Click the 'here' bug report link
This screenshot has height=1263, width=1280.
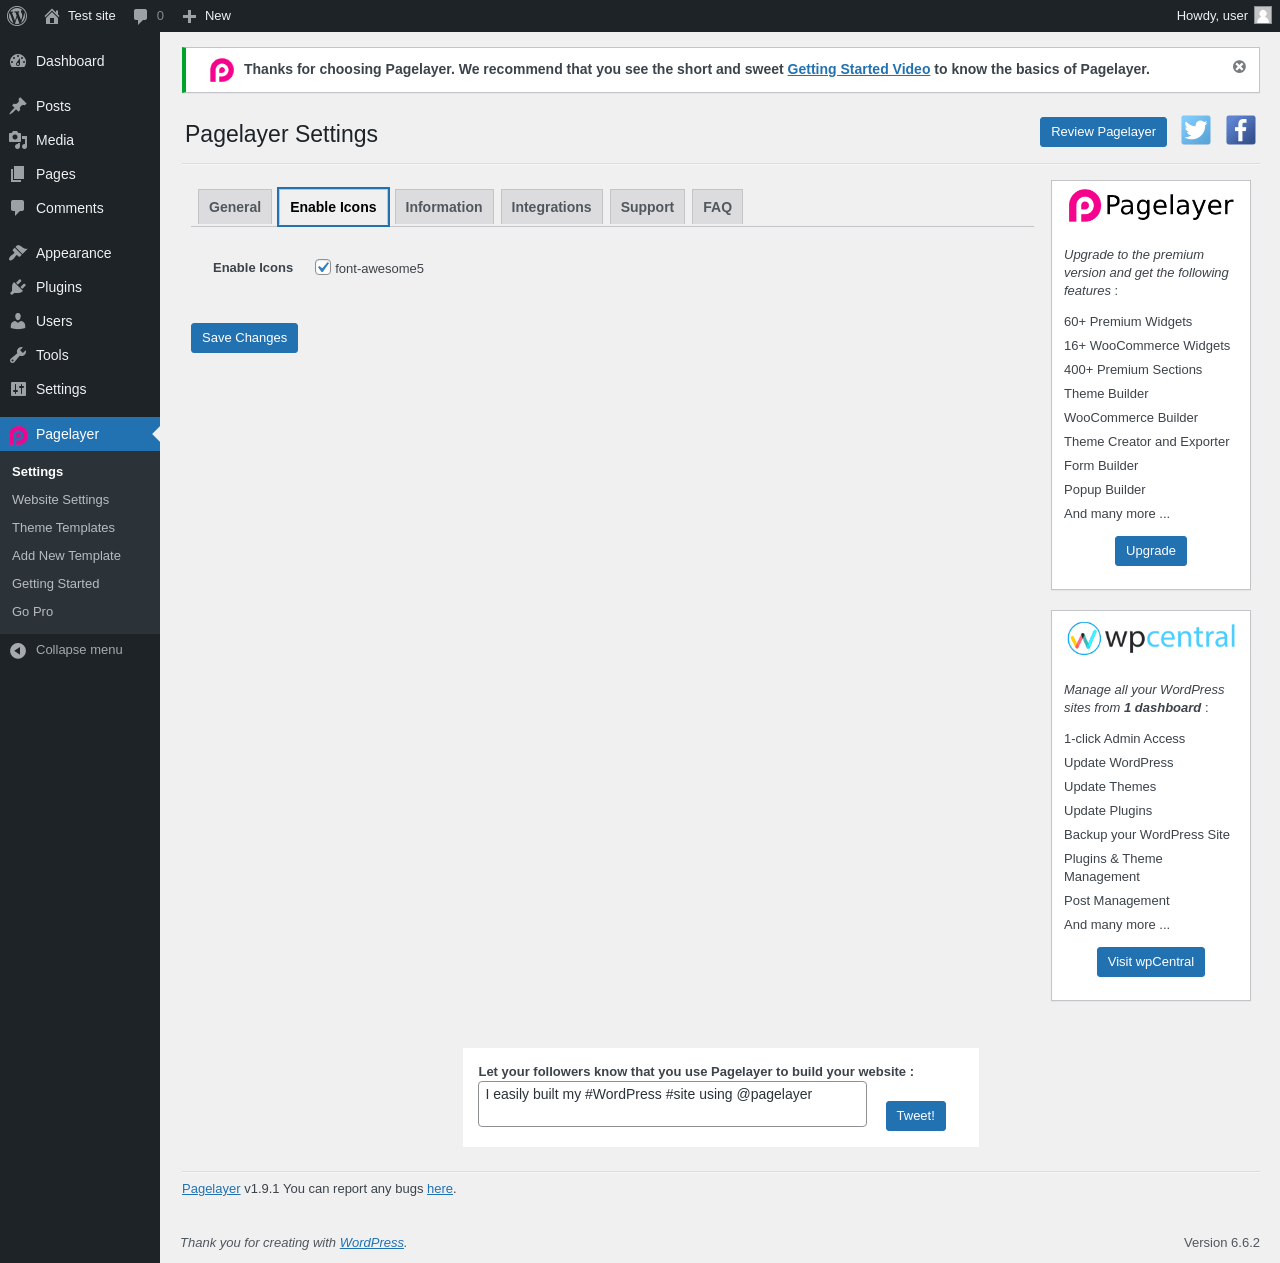tap(440, 1189)
